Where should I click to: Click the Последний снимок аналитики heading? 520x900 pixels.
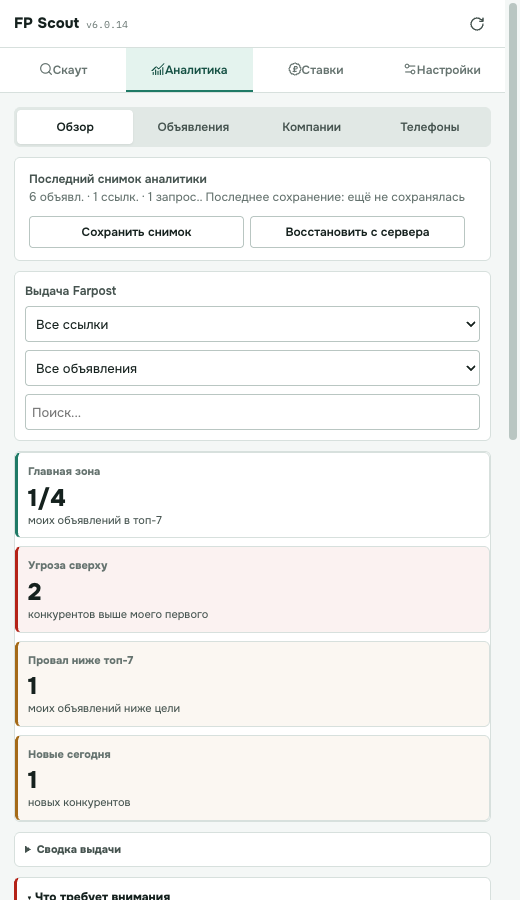click(x=118, y=179)
